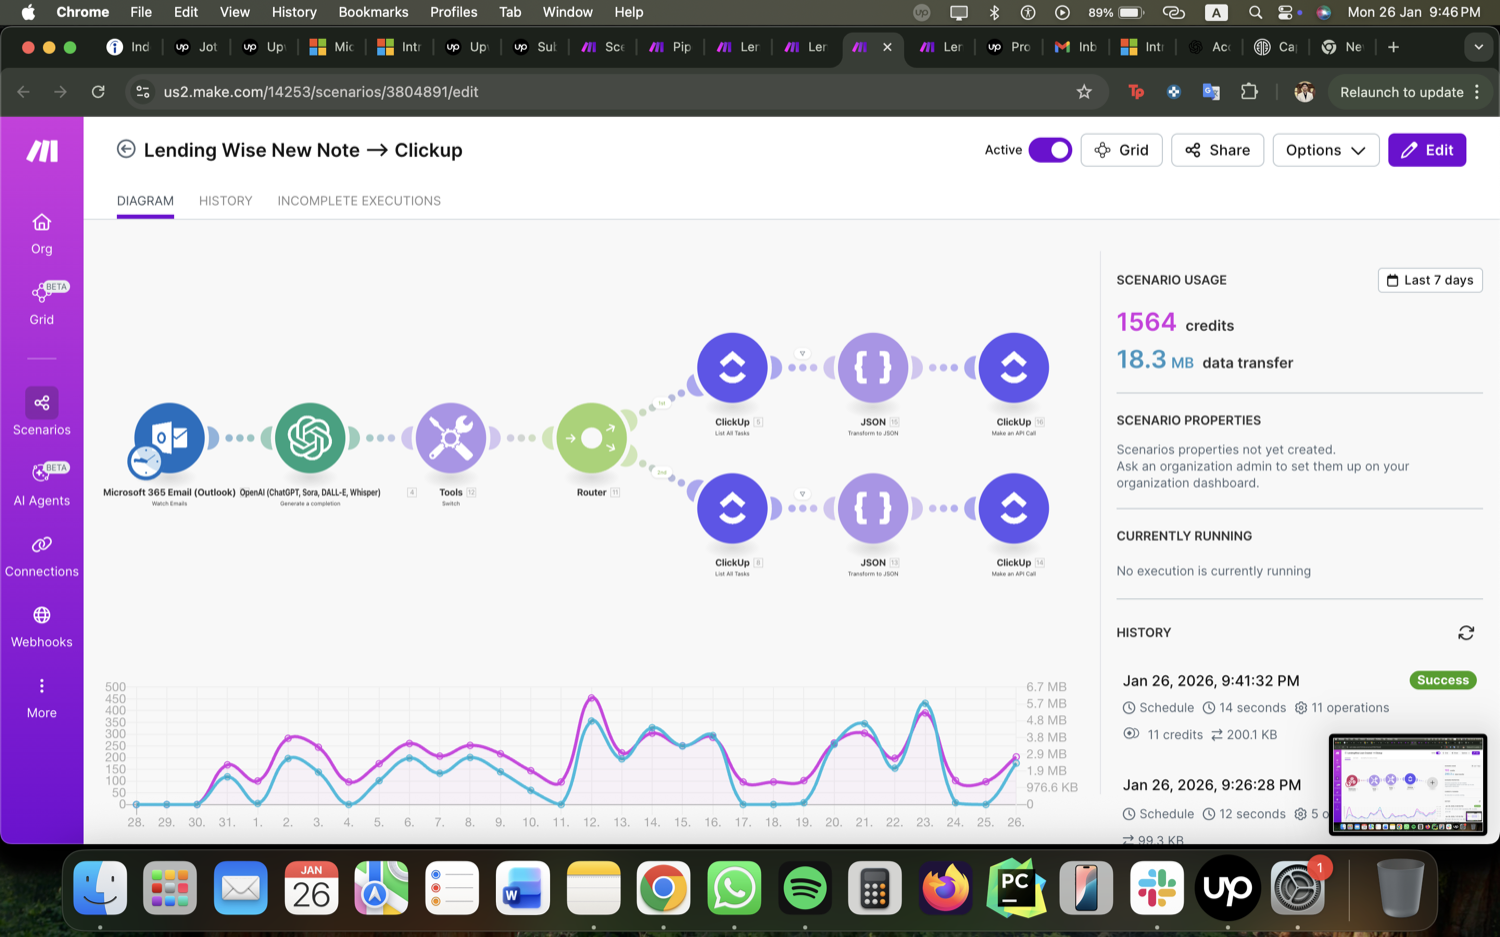This screenshot has height=937, width=1500.
Task: Open the Options dropdown
Action: coord(1326,150)
